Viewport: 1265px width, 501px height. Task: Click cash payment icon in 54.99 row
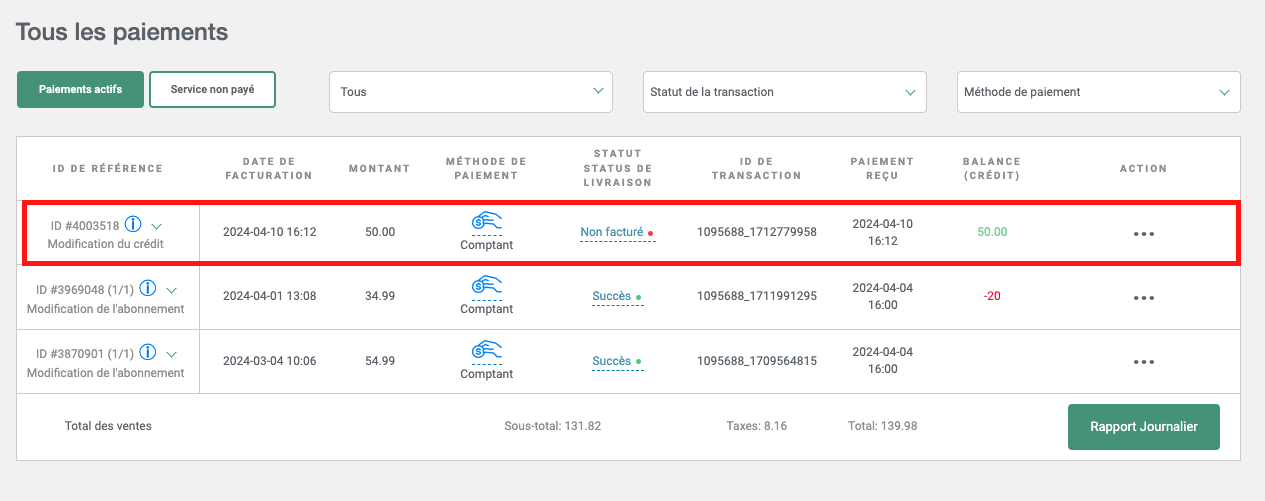click(486, 351)
